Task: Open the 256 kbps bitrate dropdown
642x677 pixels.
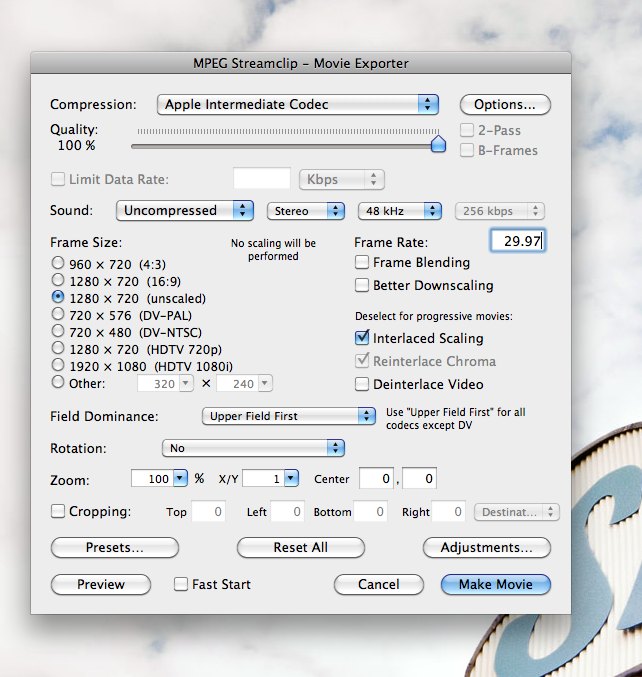Action: (x=500, y=211)
